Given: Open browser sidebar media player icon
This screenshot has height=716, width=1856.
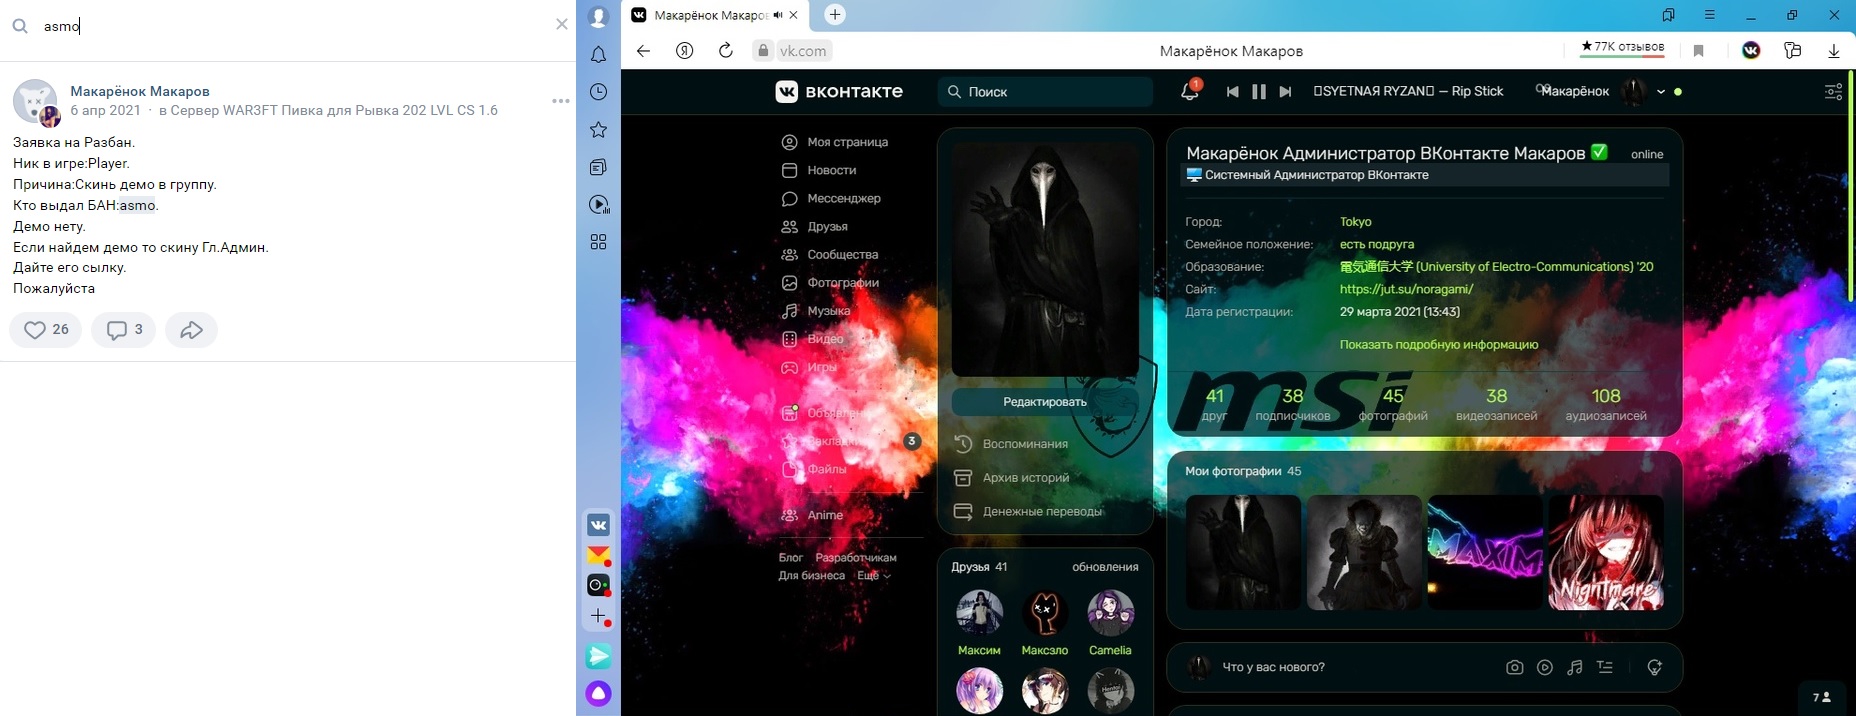Looking at the screenshot, I should [x=598, y=205].
